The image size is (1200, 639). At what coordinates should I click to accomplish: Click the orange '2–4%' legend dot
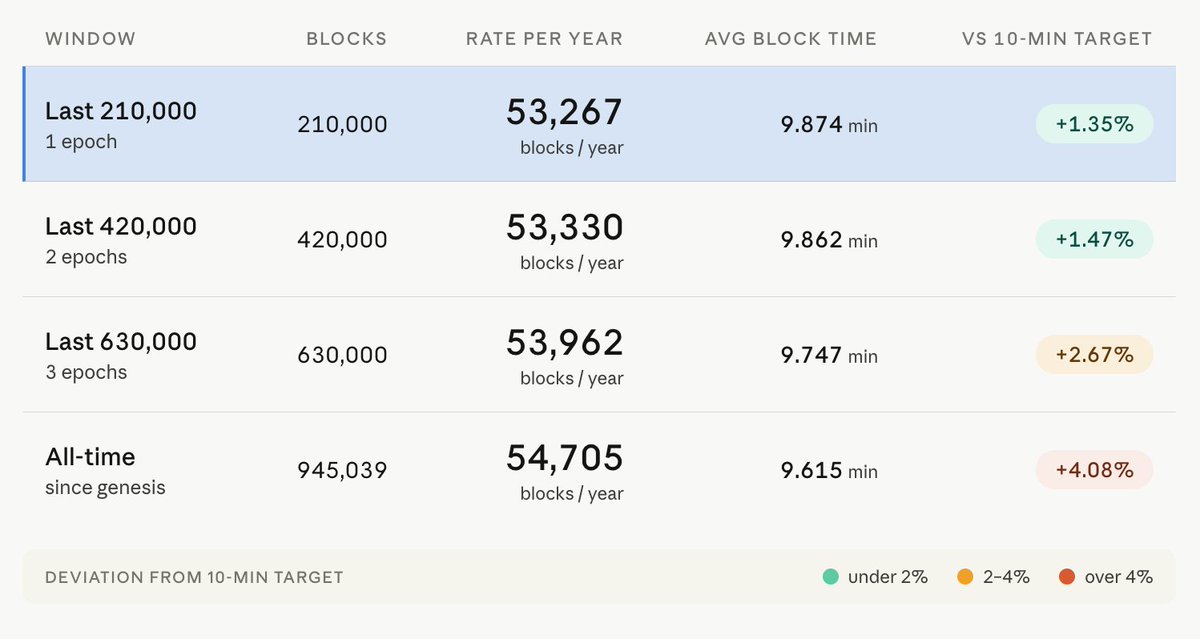coord(965,577)
